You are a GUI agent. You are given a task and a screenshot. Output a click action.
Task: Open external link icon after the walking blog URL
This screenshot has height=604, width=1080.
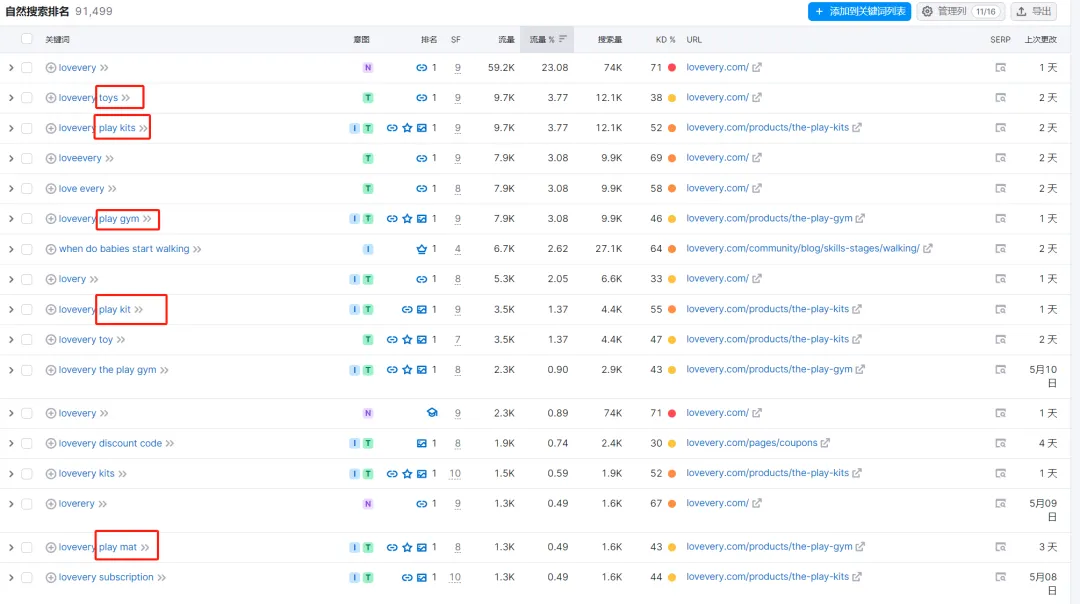pyautogui.click(x=928, y=248)
